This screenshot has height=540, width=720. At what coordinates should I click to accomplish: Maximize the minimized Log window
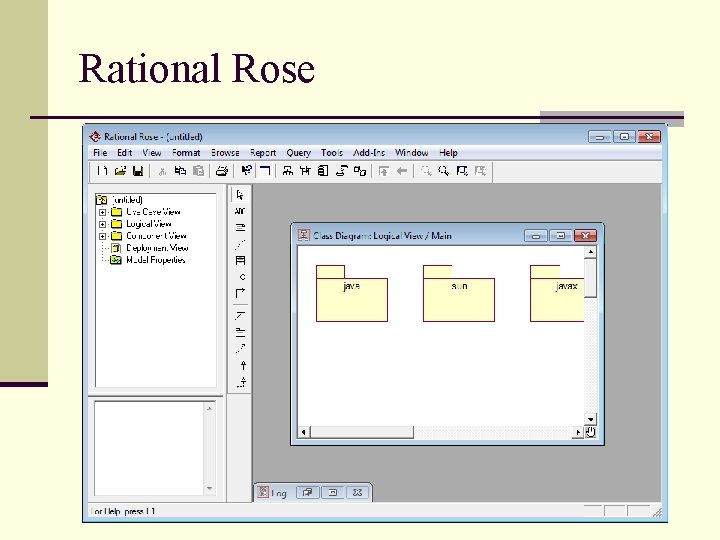tap(332, 492)
